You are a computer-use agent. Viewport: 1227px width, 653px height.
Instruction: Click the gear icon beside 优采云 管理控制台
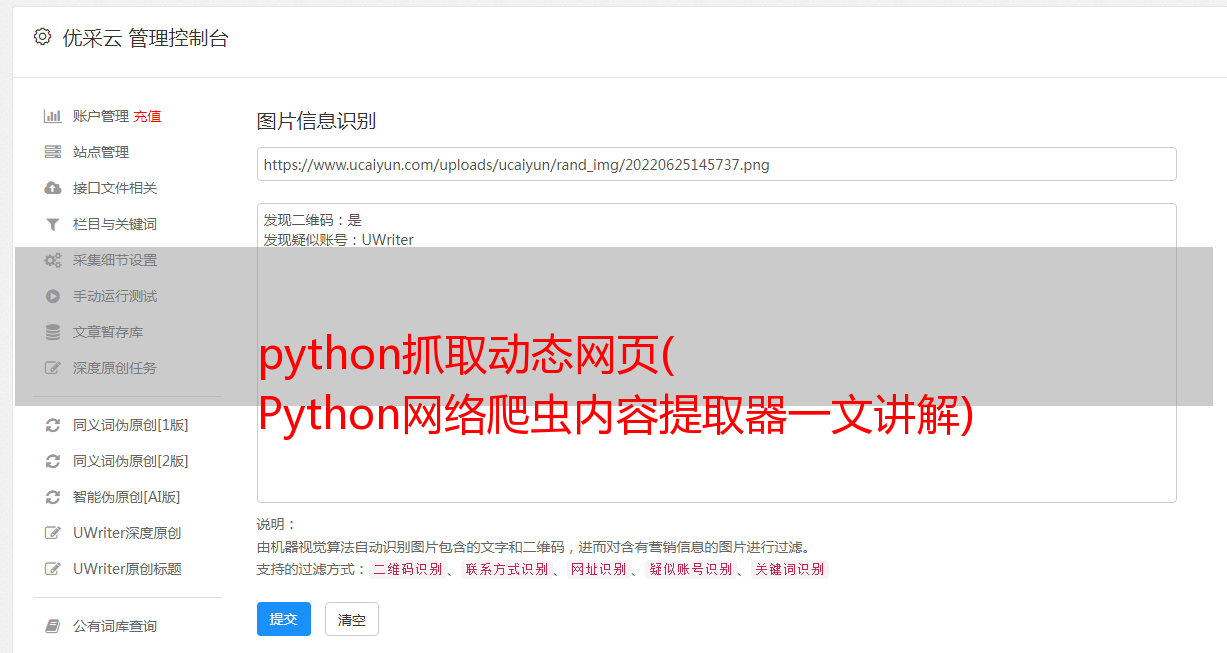tap(42, 37)
